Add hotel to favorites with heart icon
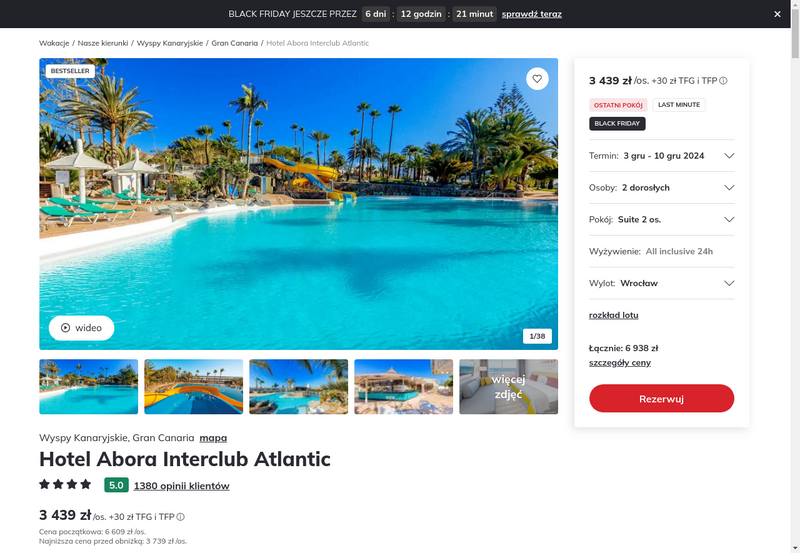 [x=537, y=79]
